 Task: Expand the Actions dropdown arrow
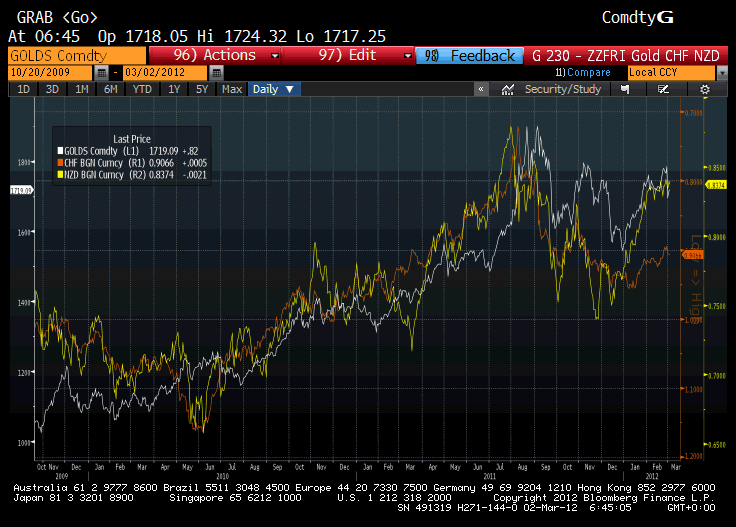click(275, 56)
